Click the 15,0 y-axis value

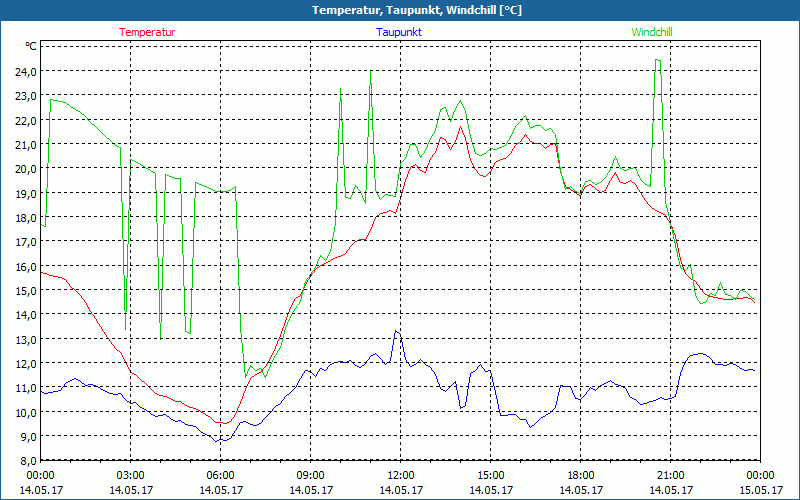pyautogui.click(x=24, y=290)
